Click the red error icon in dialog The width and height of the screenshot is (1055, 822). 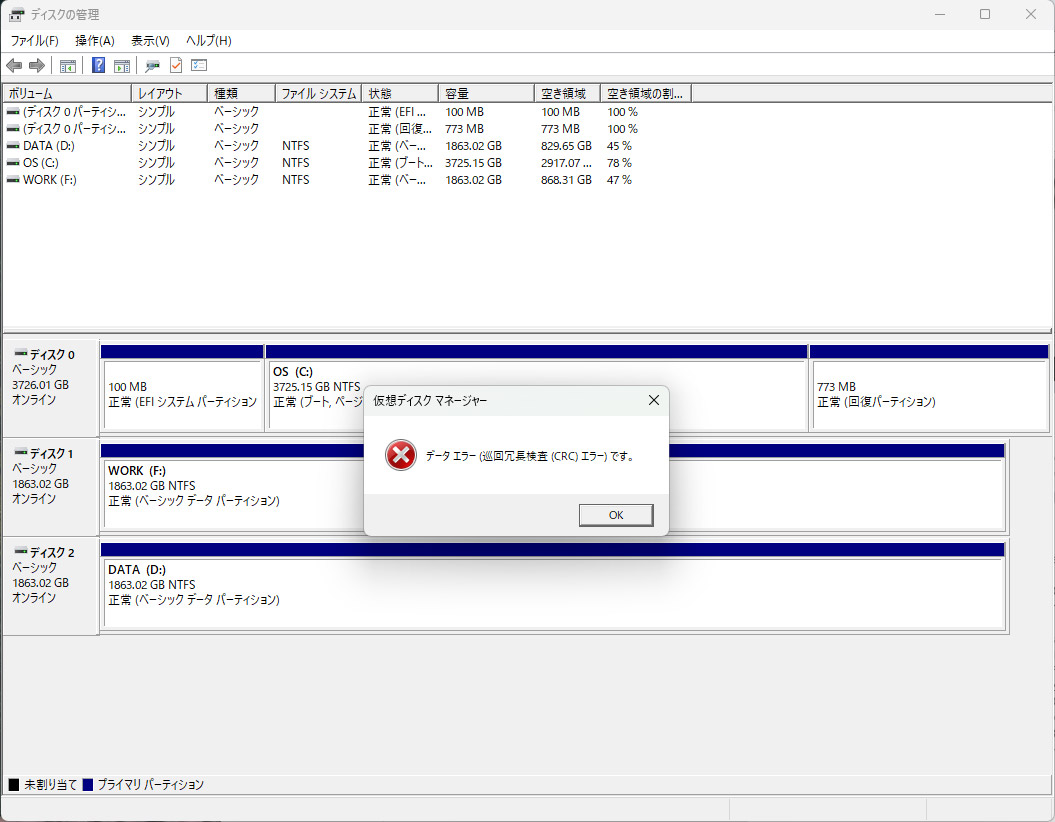401,455
